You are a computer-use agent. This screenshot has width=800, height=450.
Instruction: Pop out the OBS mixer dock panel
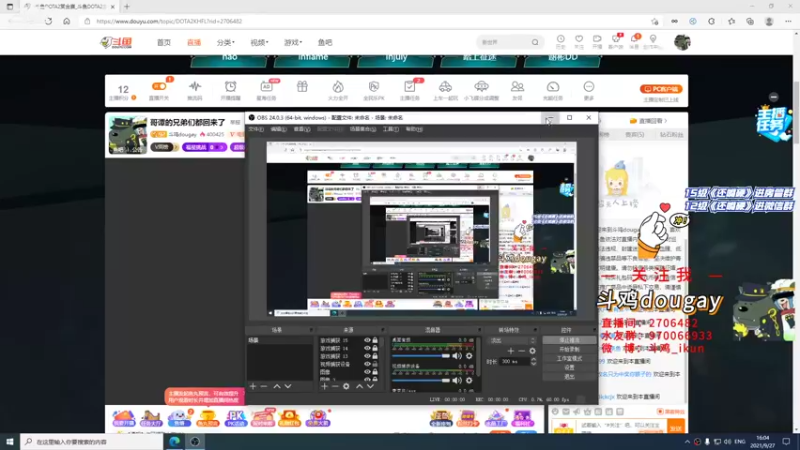pos(479,330)
